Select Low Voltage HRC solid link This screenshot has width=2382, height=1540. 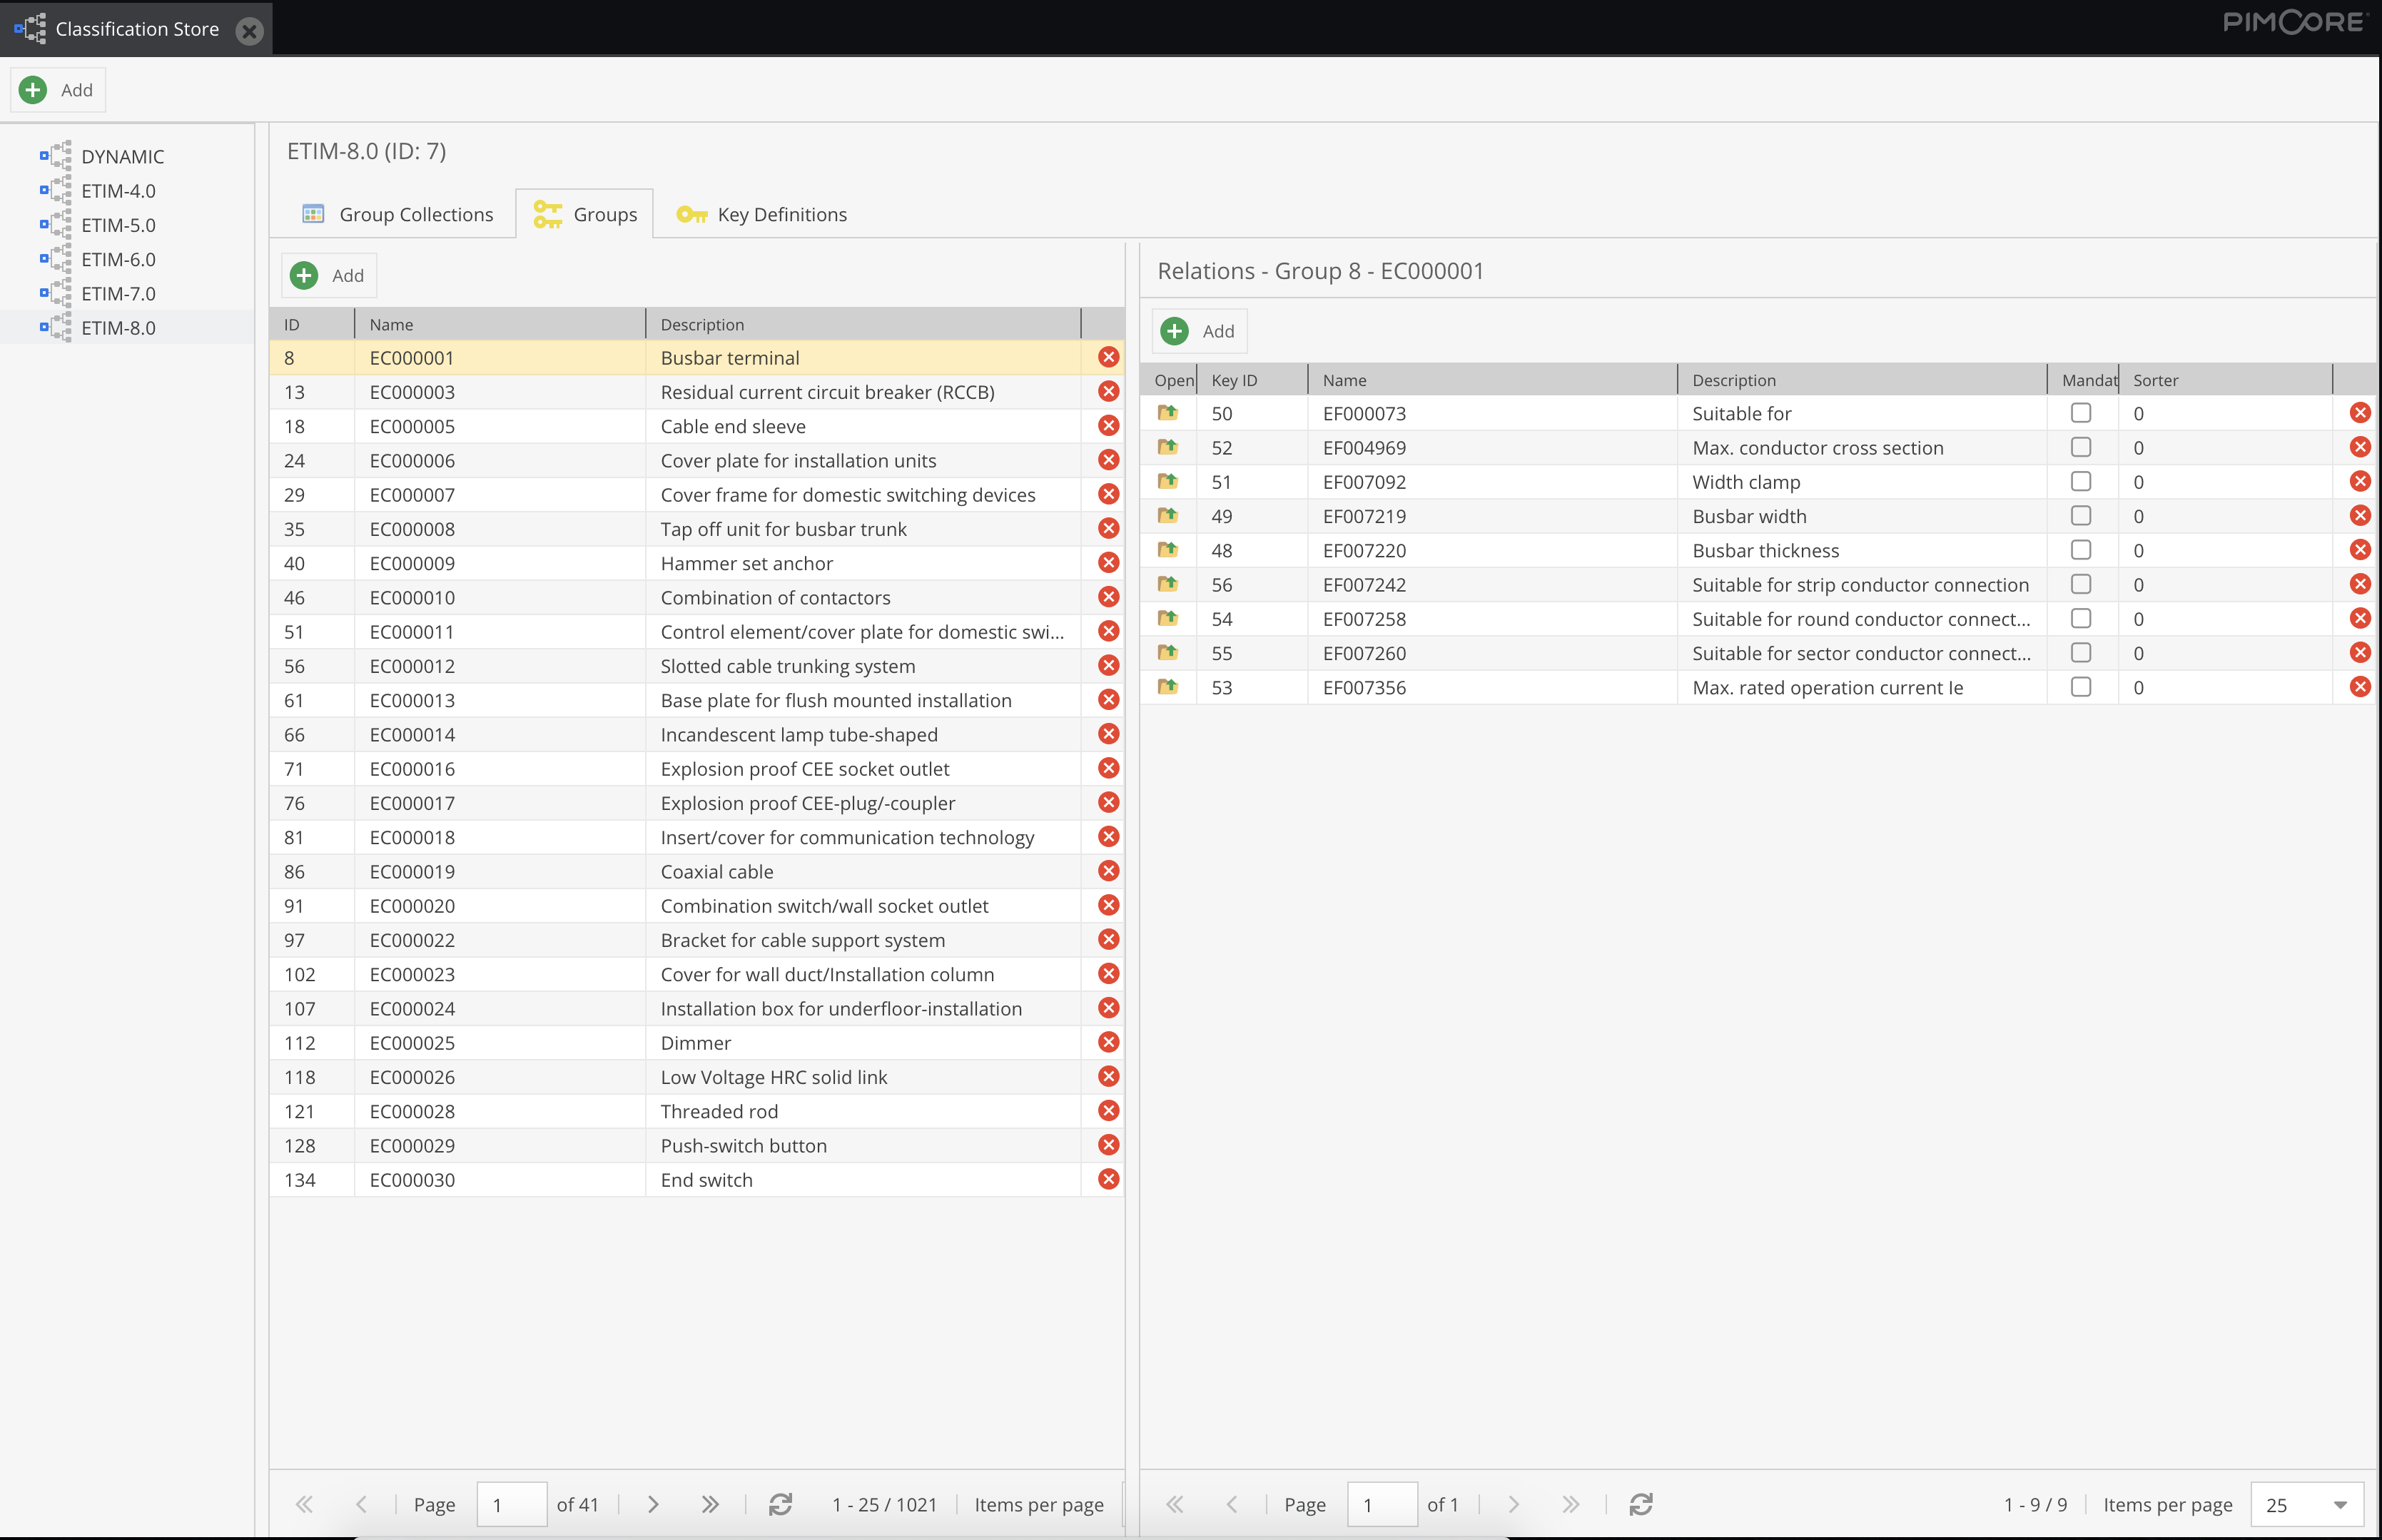774,1077
